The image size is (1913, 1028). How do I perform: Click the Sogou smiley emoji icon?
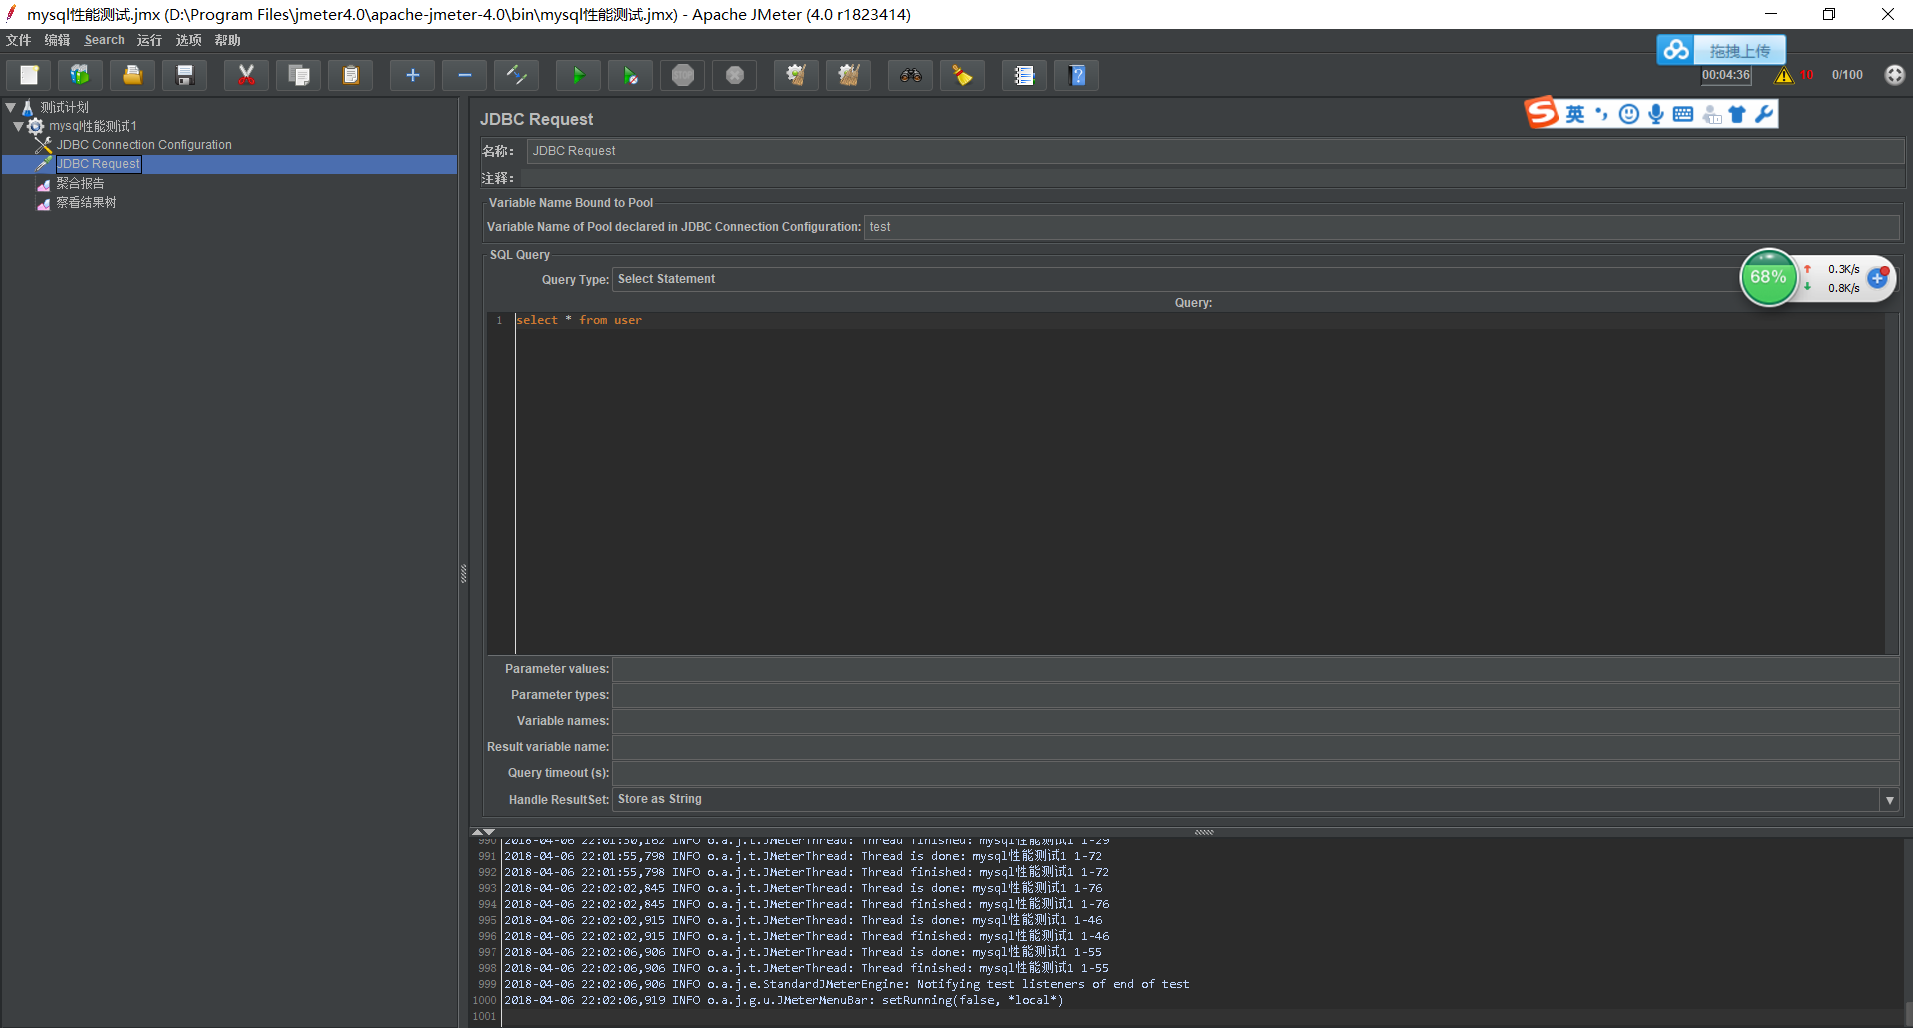point(1629,114)
